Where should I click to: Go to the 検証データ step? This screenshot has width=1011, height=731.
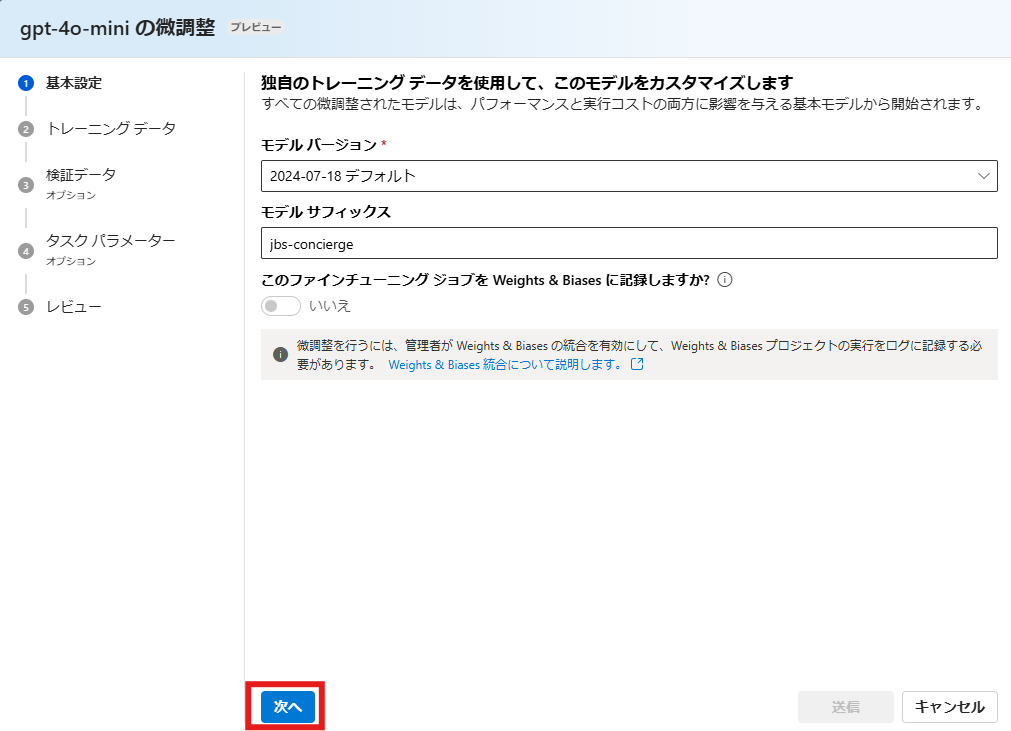pos(81,175)
